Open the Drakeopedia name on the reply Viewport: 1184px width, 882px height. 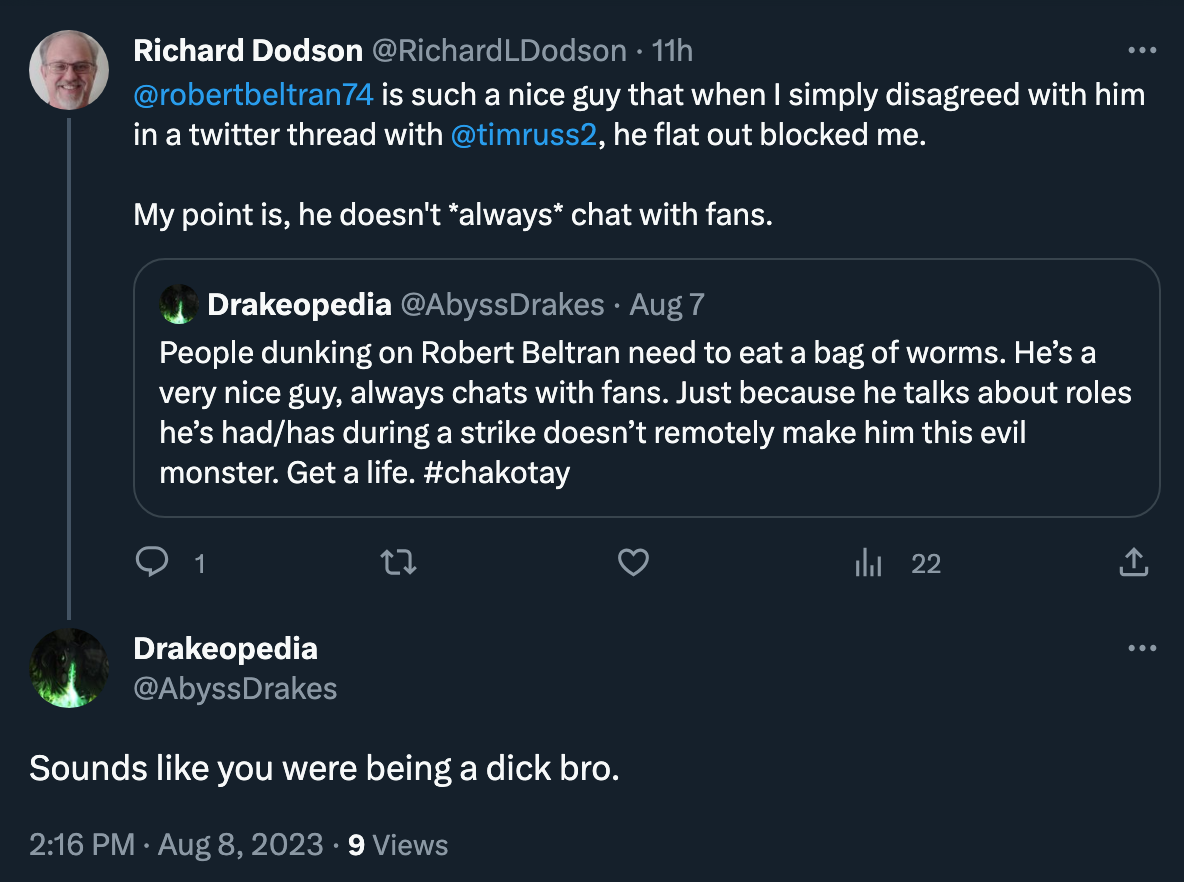tap(225, 649)
